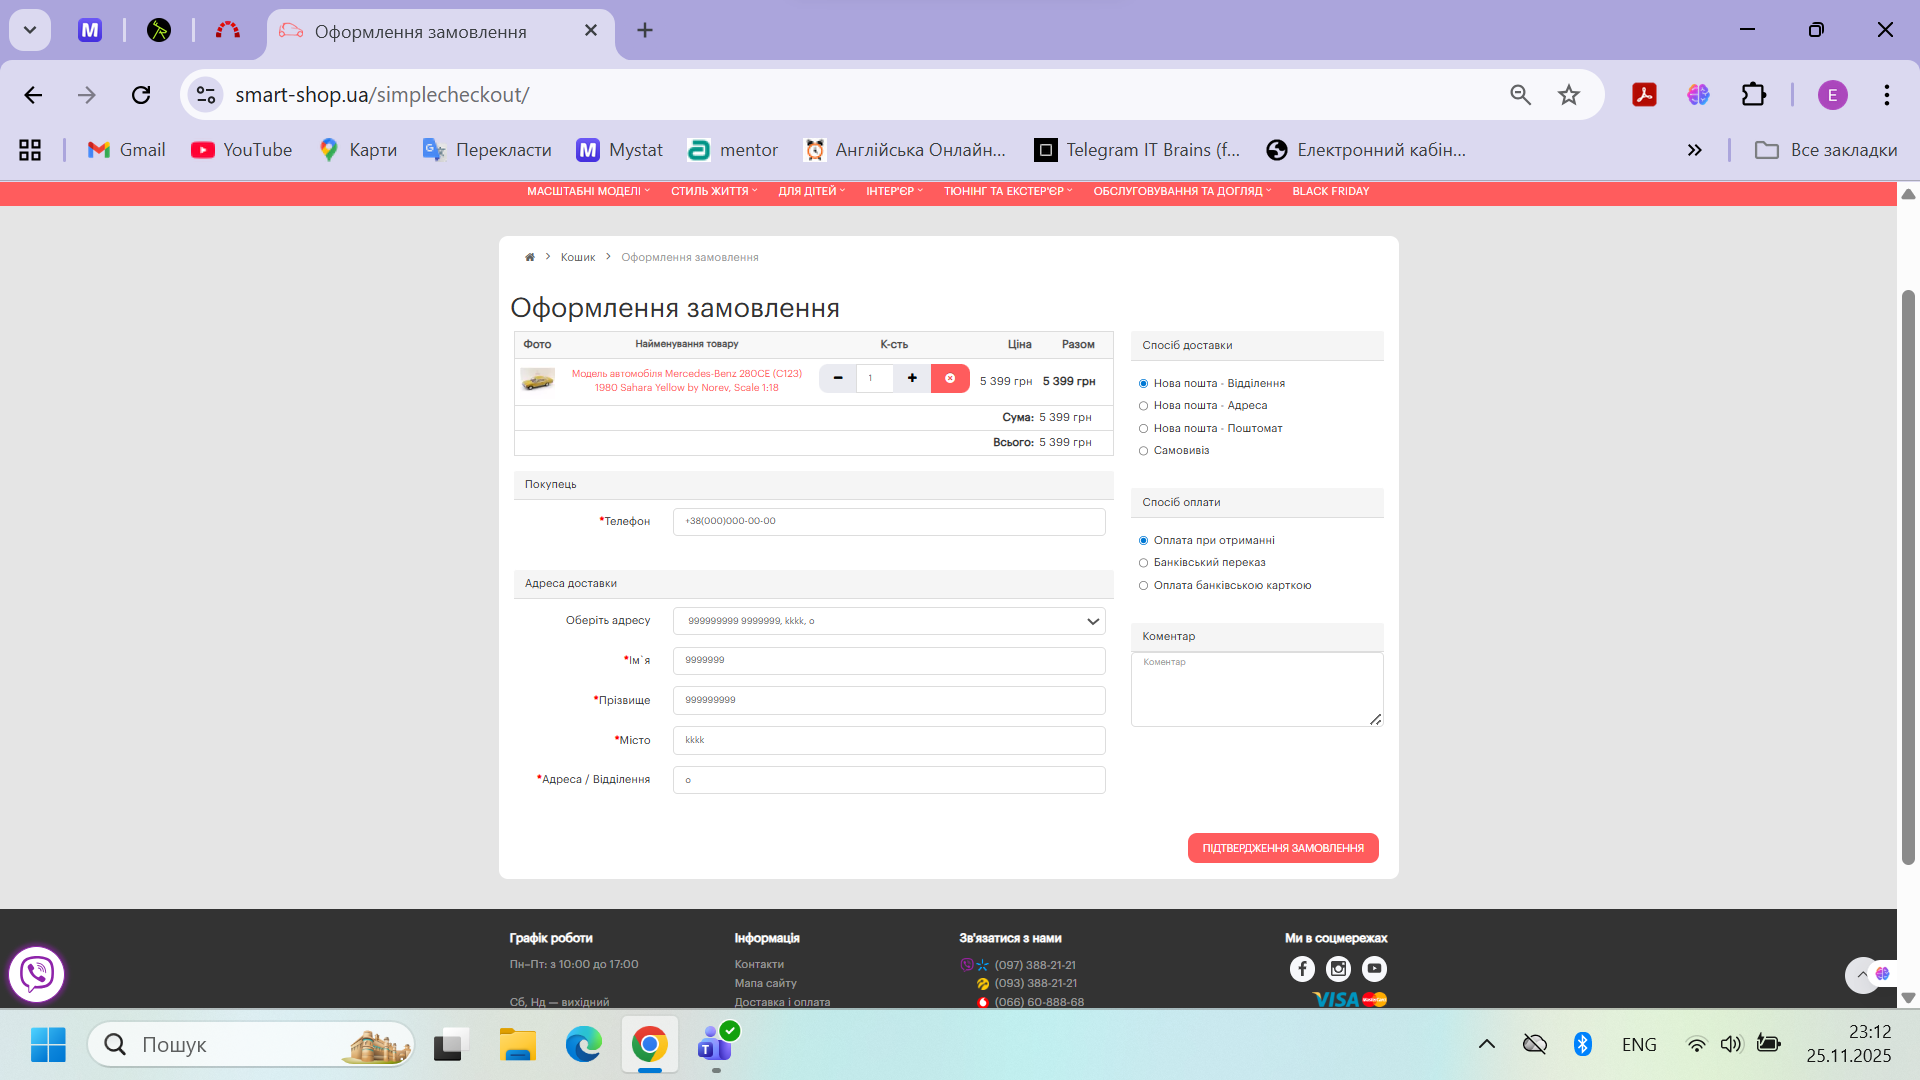
Task: Open BLACK FRIDAY menu item
Action: tap(1330, 191)
